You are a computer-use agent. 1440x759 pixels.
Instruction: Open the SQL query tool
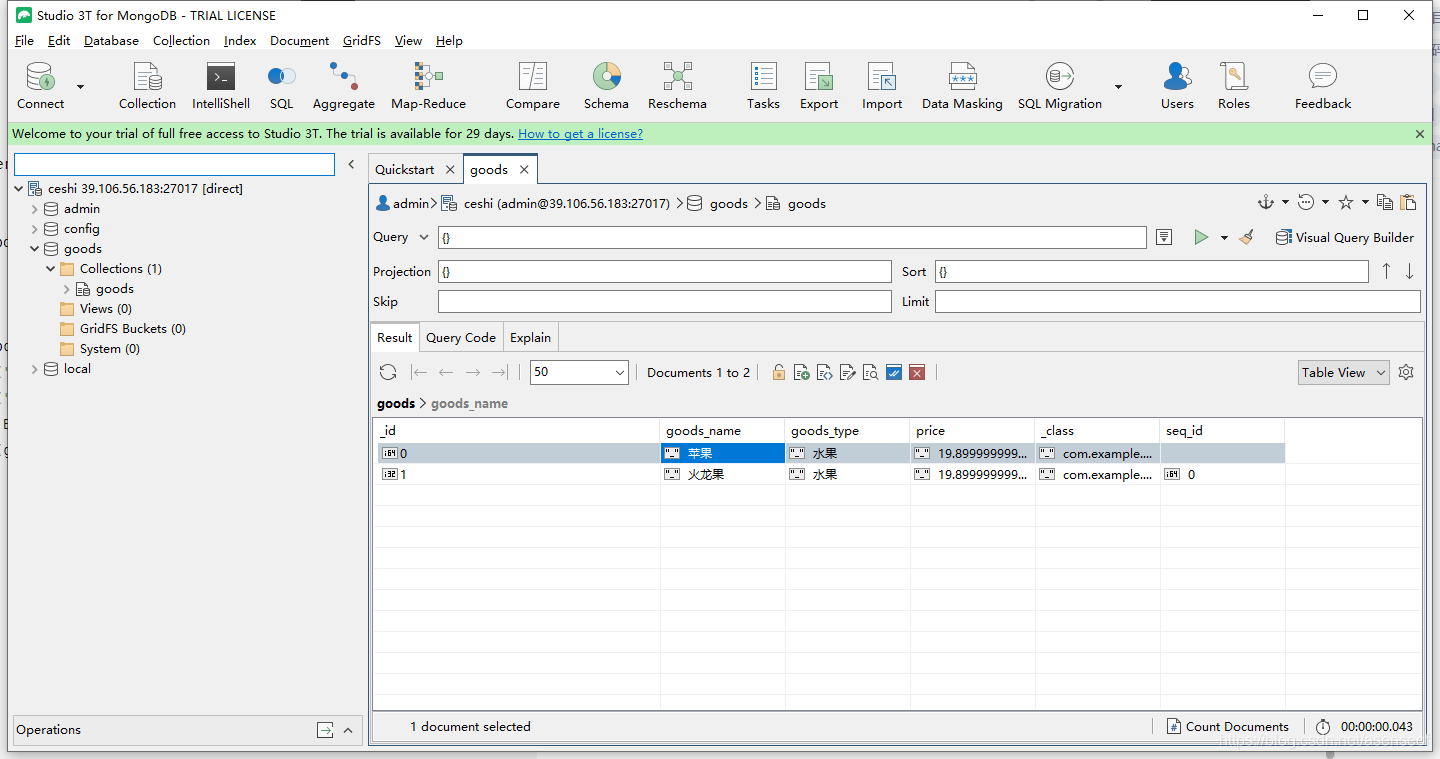point(281,86)
